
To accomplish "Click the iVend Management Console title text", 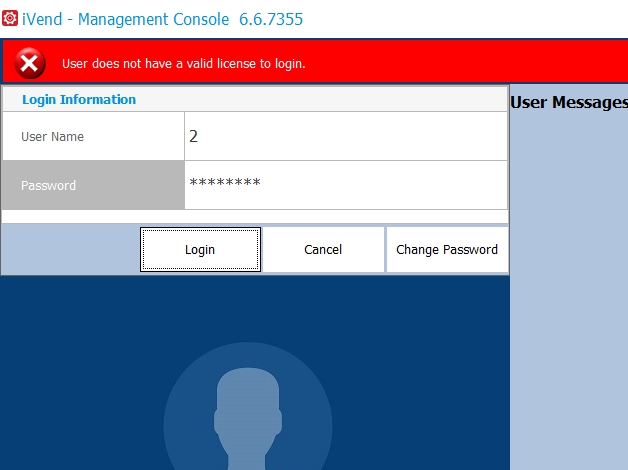I will coord(162,19).
